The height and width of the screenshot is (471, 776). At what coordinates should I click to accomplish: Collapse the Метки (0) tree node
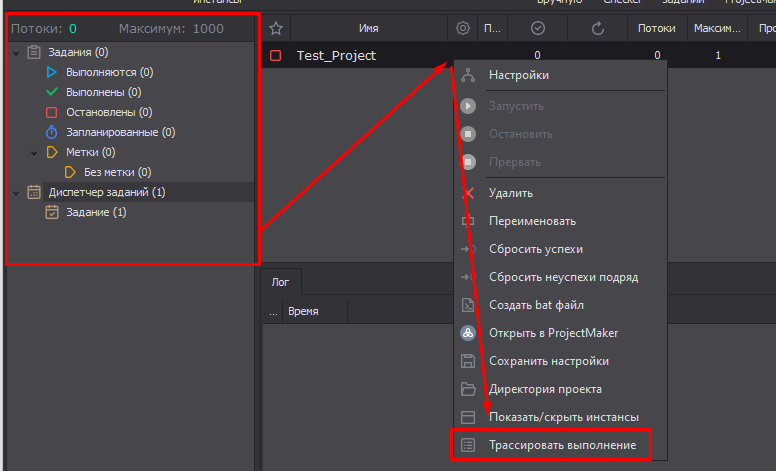[34, 152]
